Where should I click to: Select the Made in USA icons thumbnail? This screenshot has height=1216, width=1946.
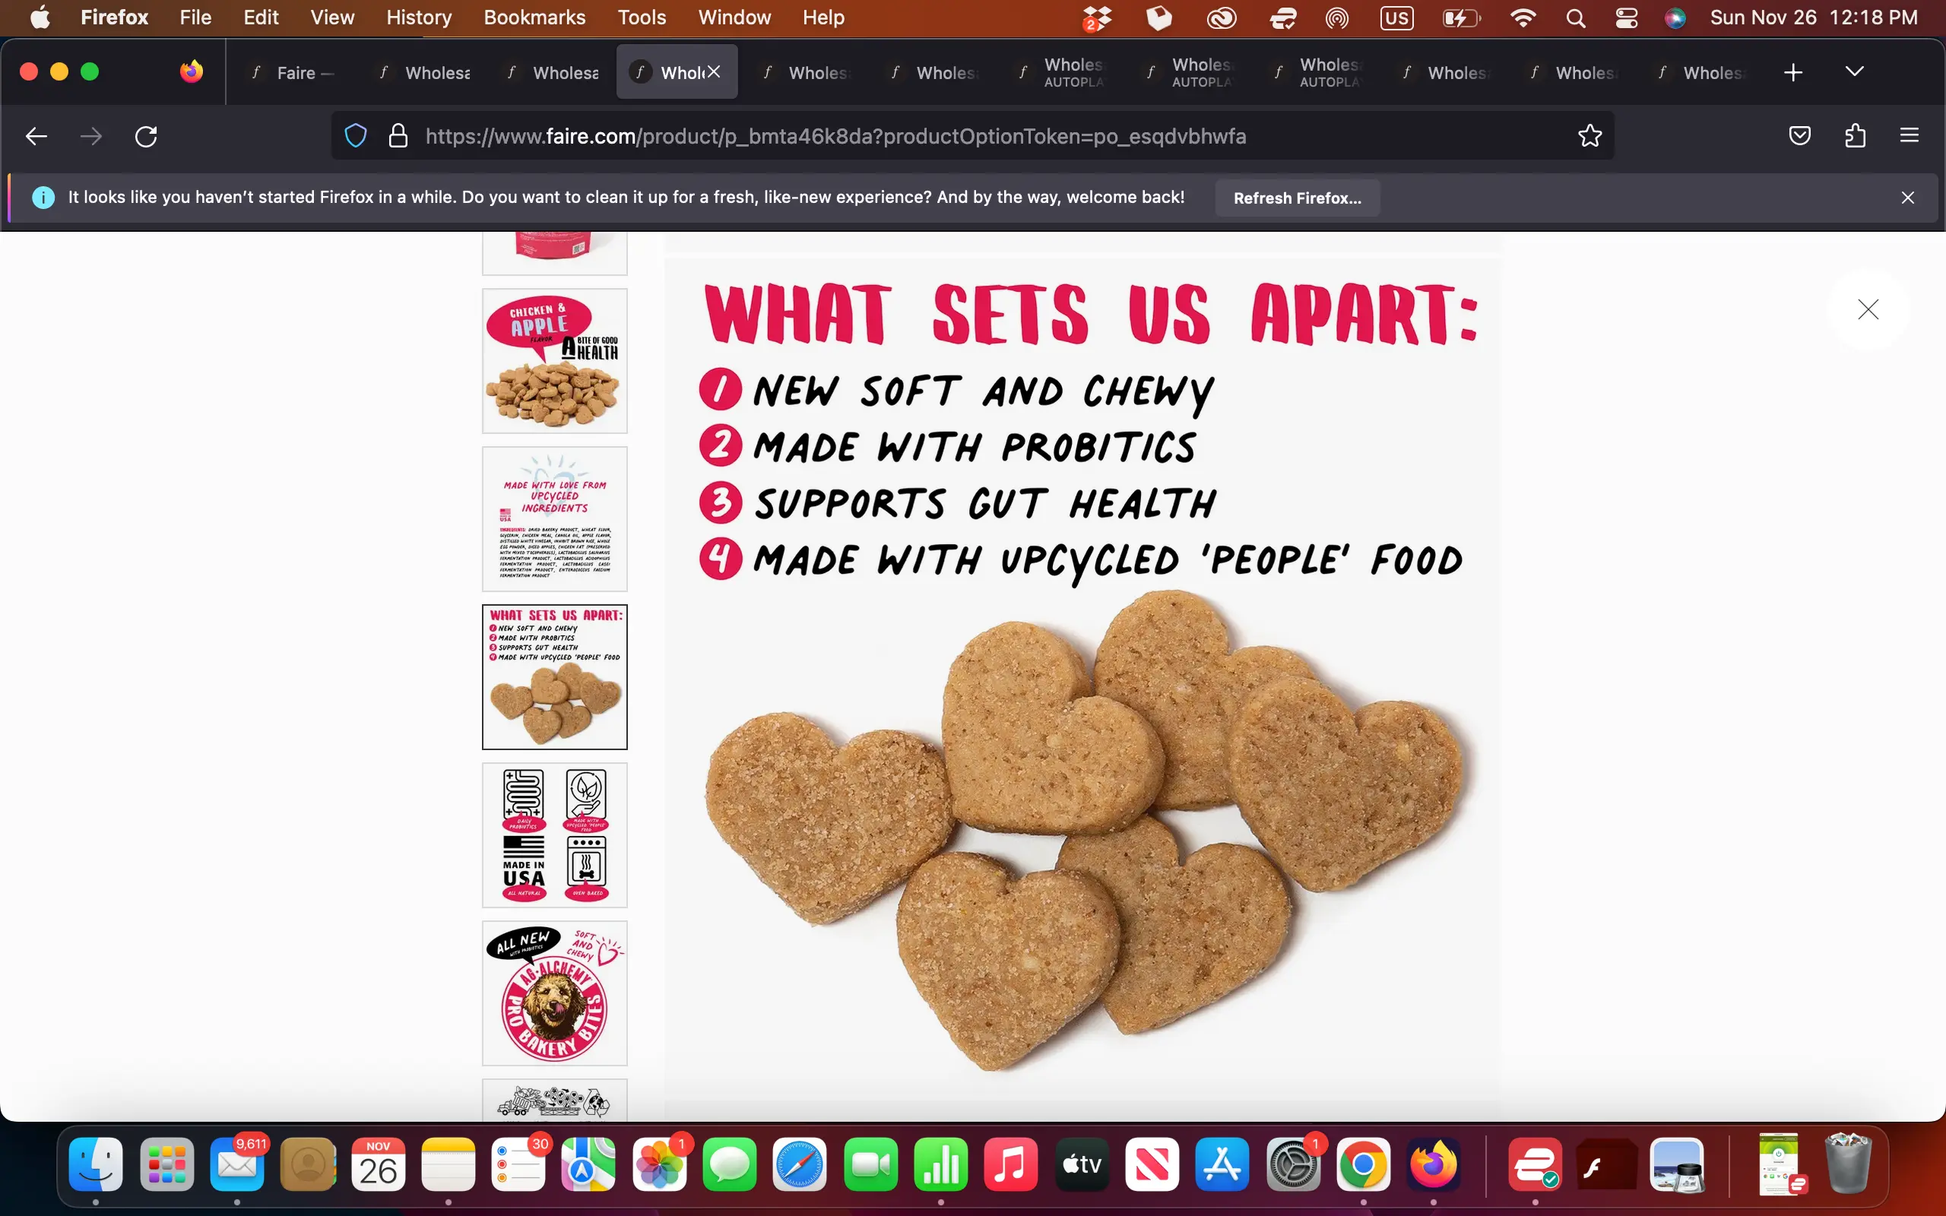click(554, 835)
